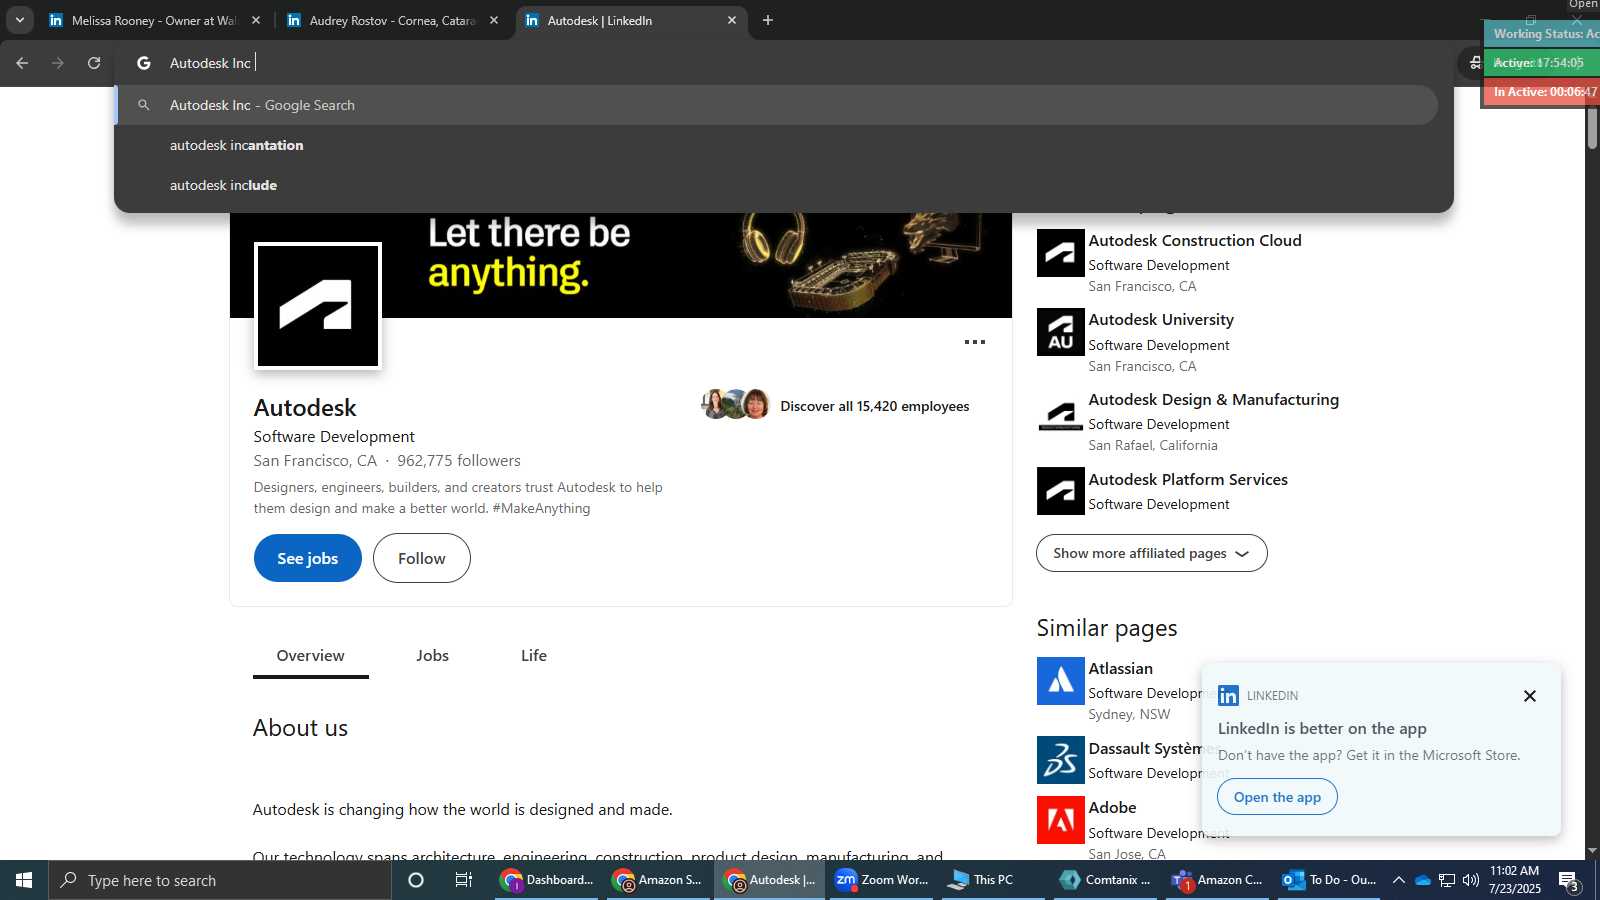Click the employee avatars next to Discover

[736, 404]
